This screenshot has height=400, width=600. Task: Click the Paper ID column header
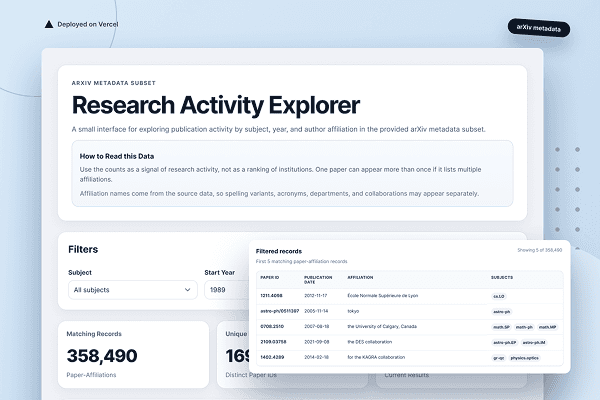tap(270, 278)
